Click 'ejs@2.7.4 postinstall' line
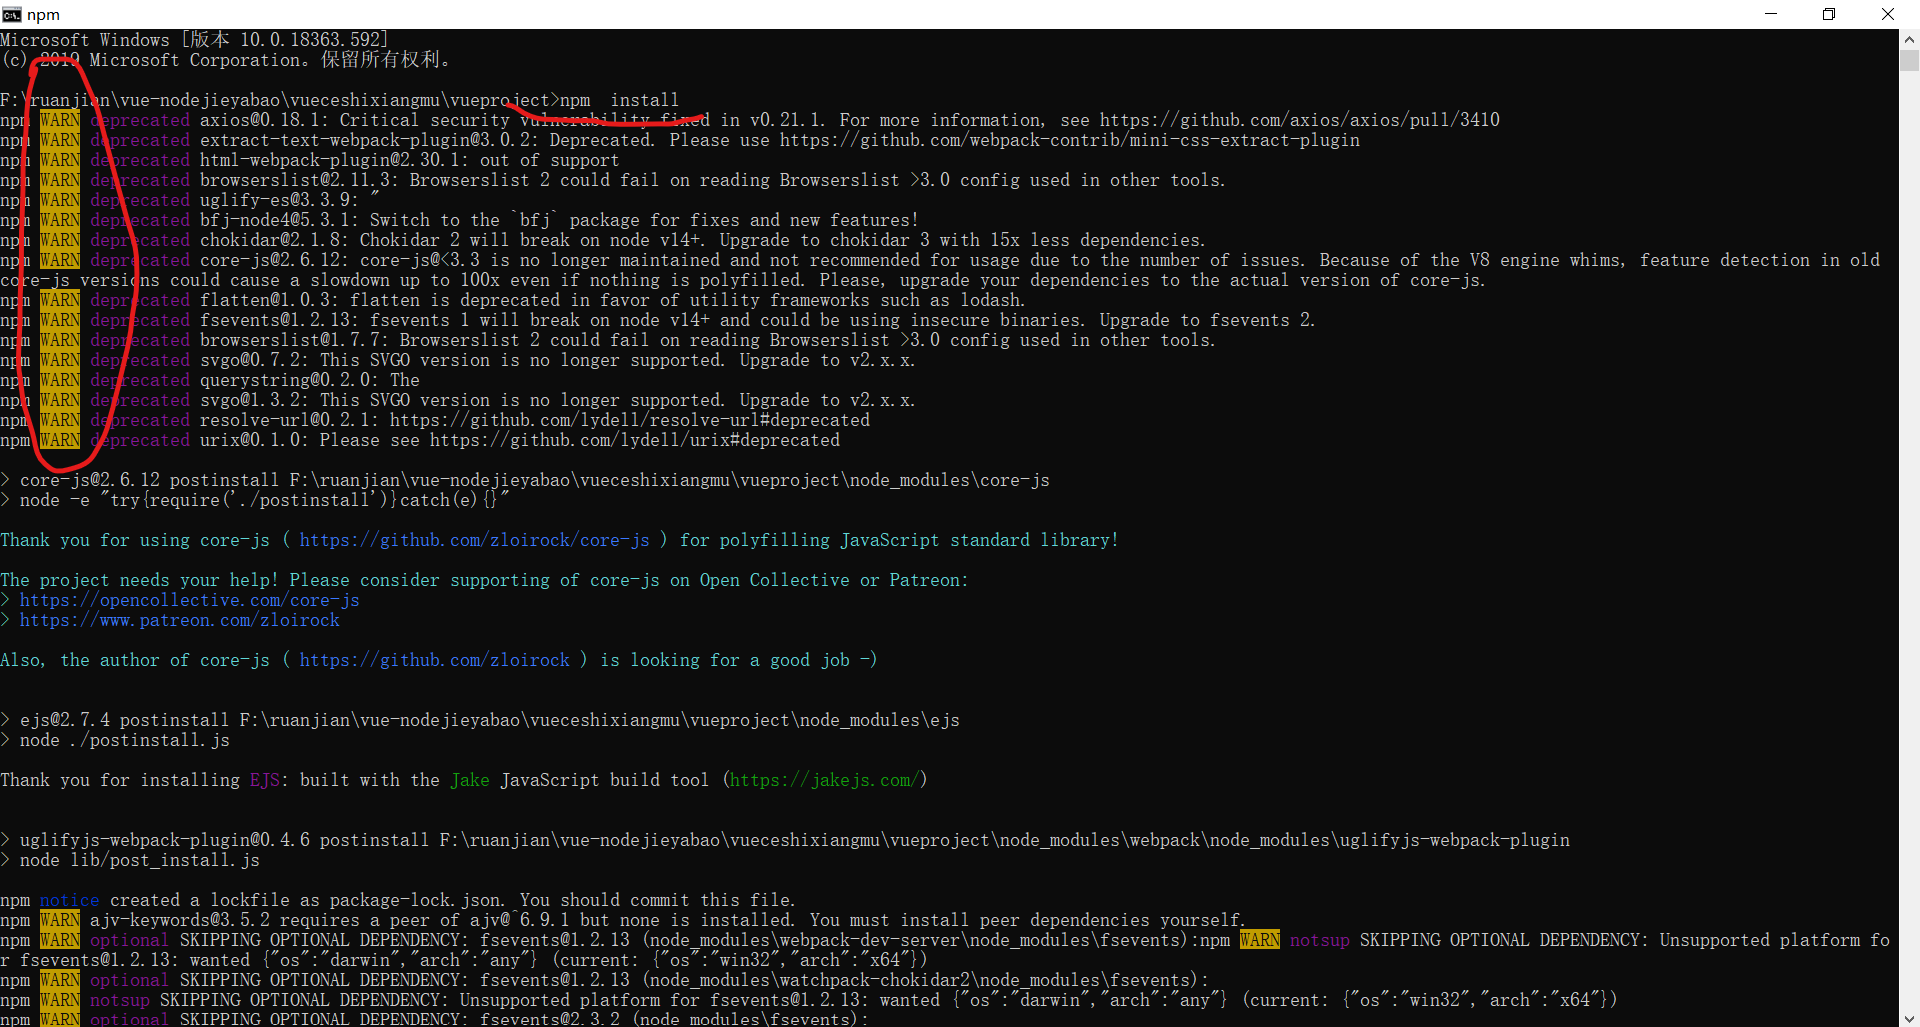This screenshot has width=1920, height=1027. (480, 720)
